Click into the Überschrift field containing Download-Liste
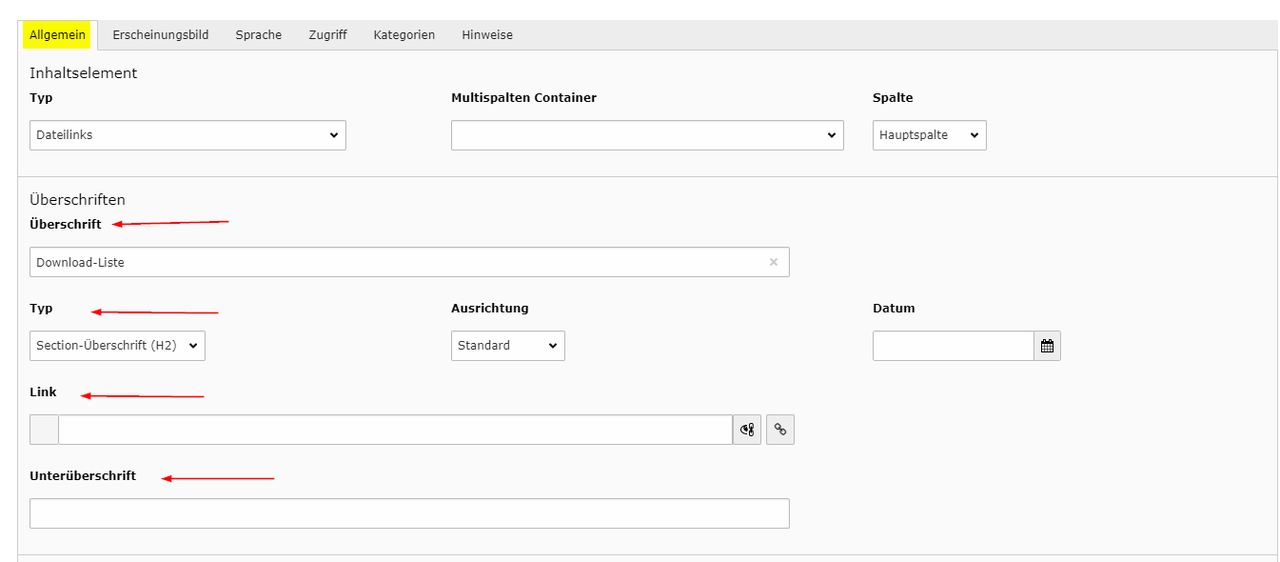The height and width of the screenshot is (562, 1280). coord(395,262)
